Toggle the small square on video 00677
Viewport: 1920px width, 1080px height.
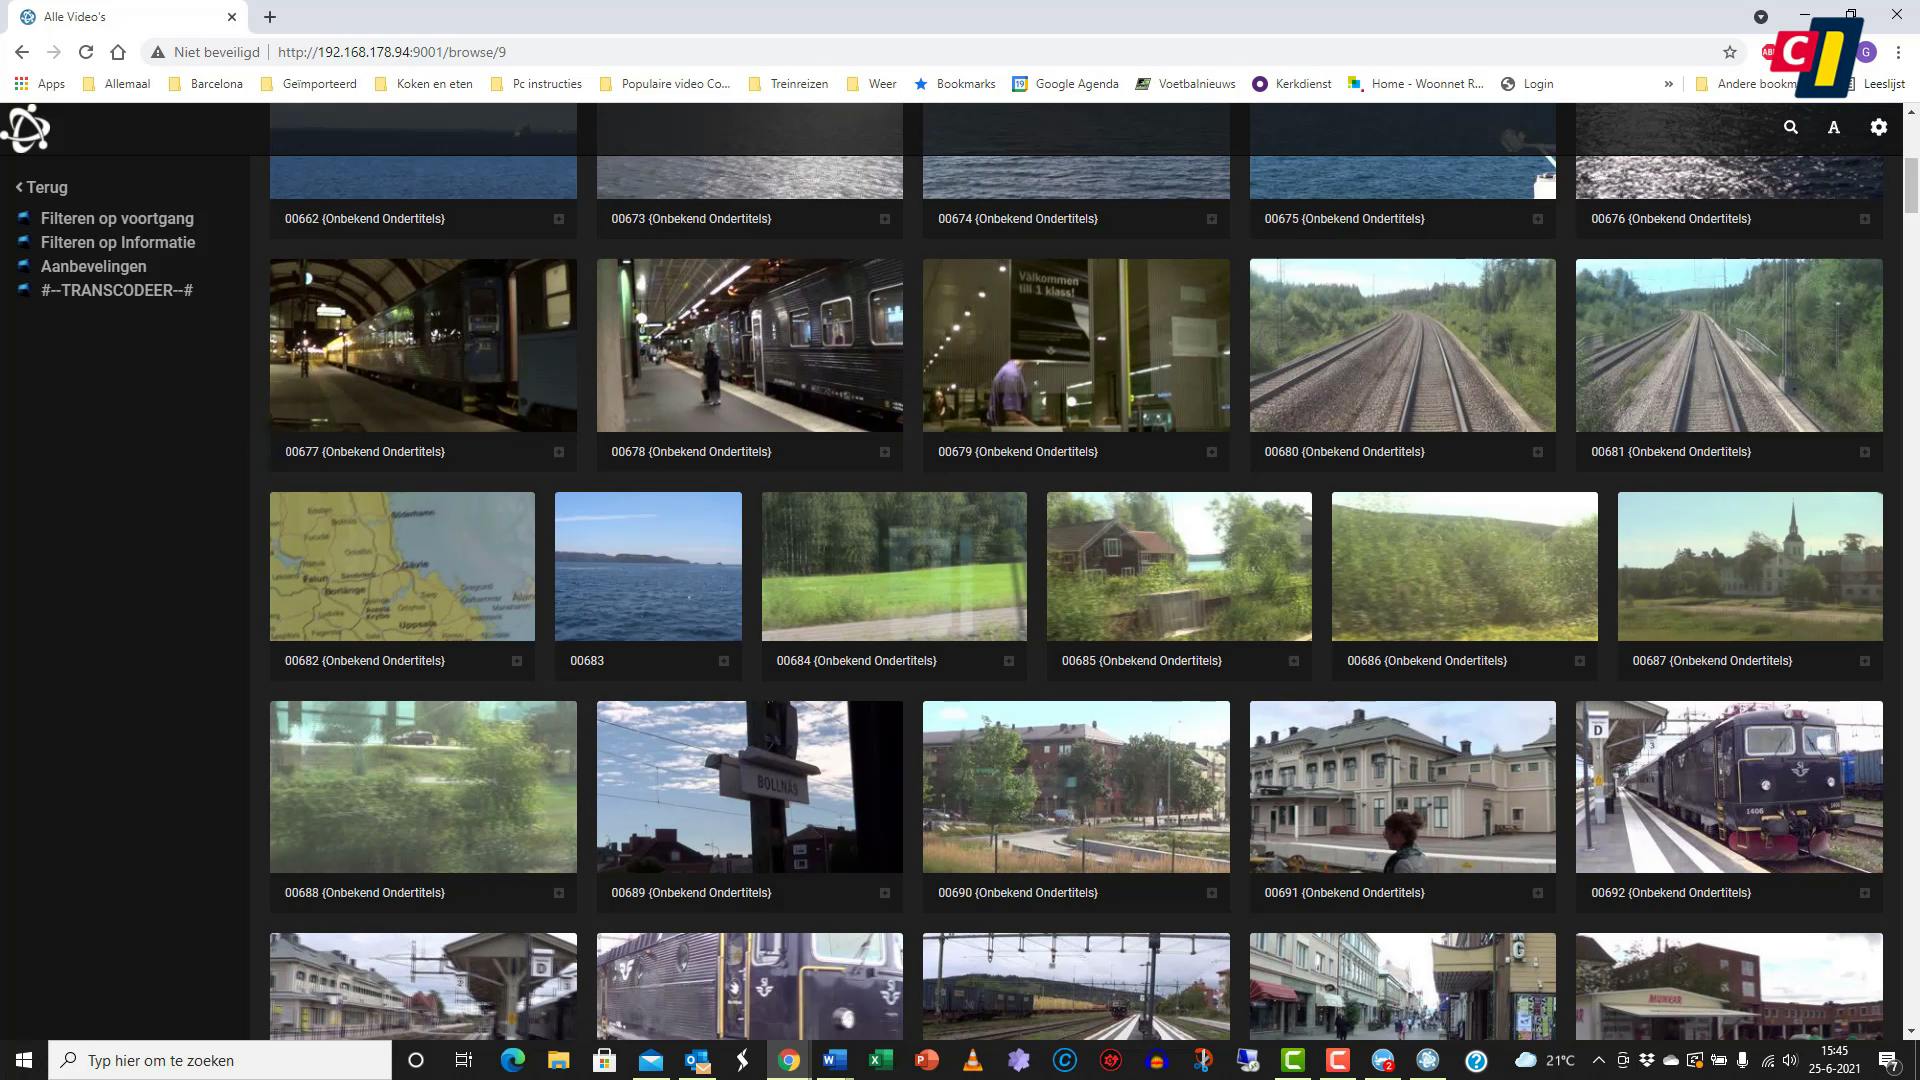558,452
